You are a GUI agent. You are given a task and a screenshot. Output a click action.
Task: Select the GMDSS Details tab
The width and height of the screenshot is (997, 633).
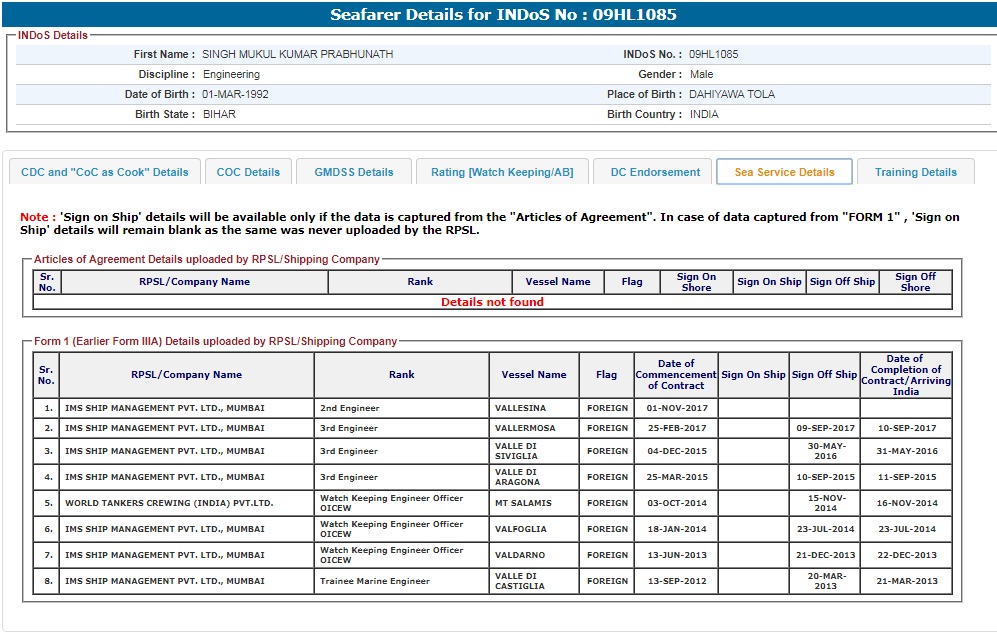354,172
